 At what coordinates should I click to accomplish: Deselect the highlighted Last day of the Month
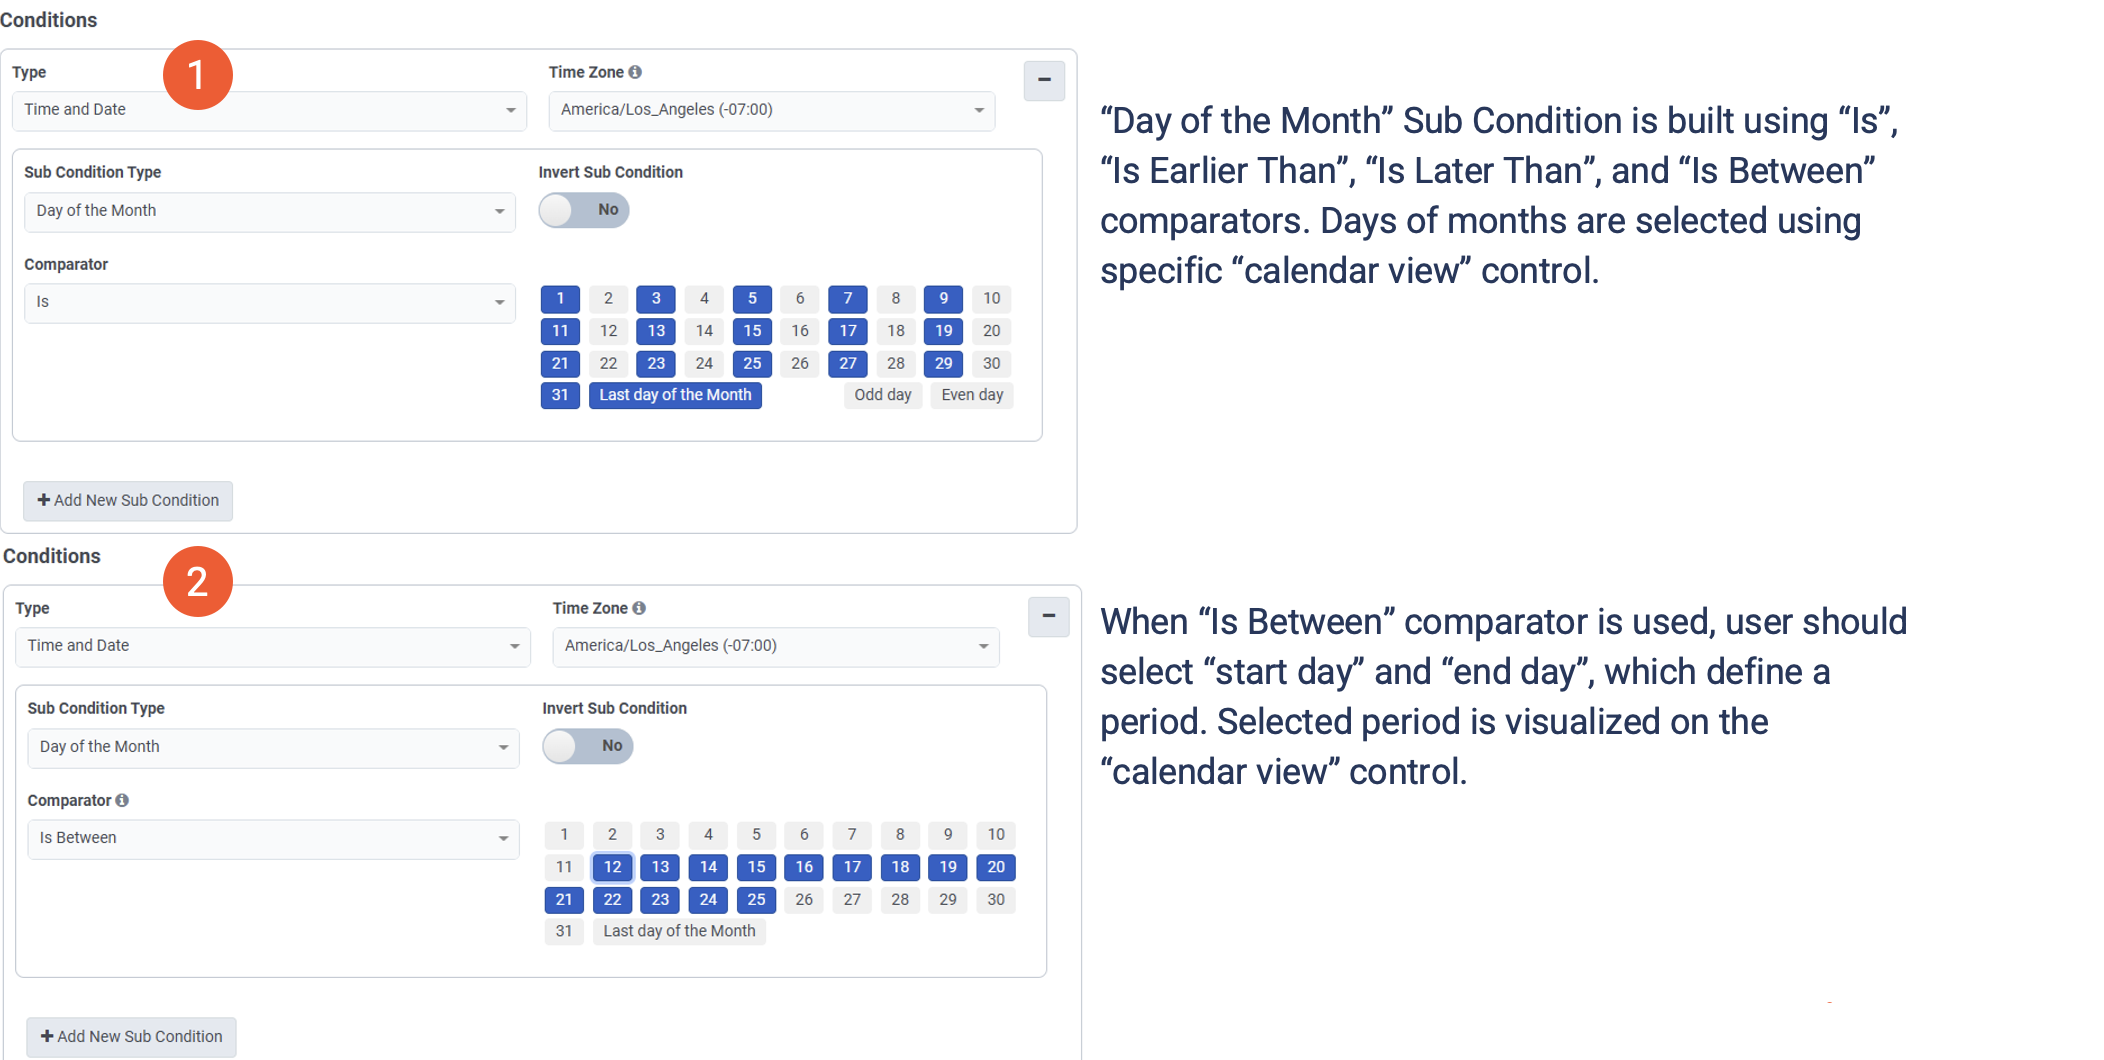pos(675,395)
